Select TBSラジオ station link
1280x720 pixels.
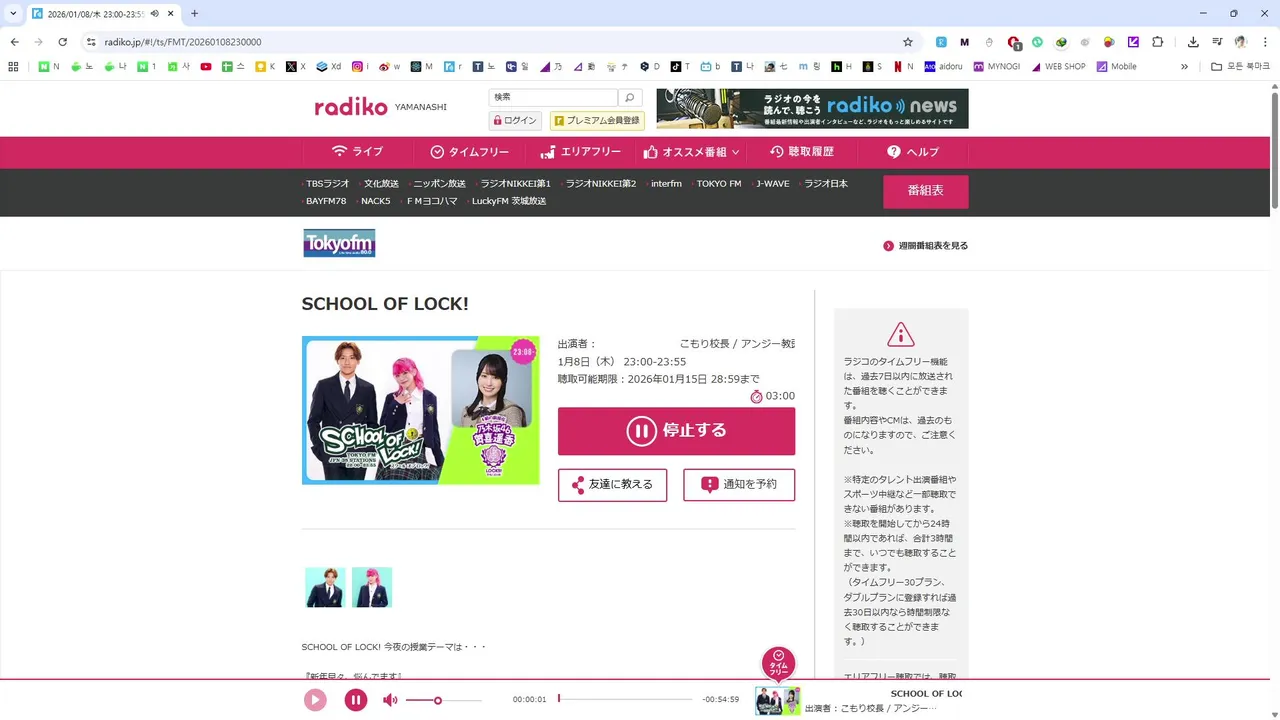pyautogui.click(x=327, y=184)
